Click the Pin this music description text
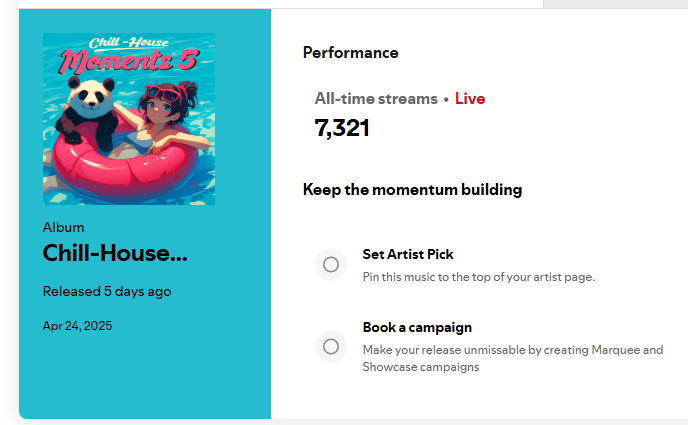688x425 pixels. [x=479, y=277]
